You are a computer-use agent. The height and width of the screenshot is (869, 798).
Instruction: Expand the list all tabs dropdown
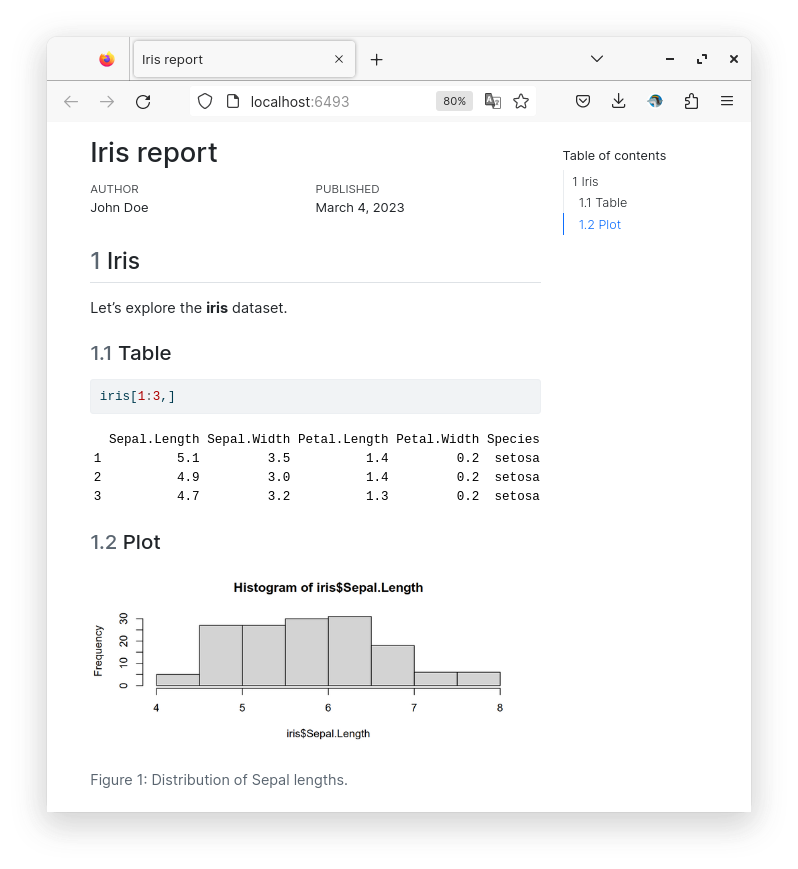[597, 59]
